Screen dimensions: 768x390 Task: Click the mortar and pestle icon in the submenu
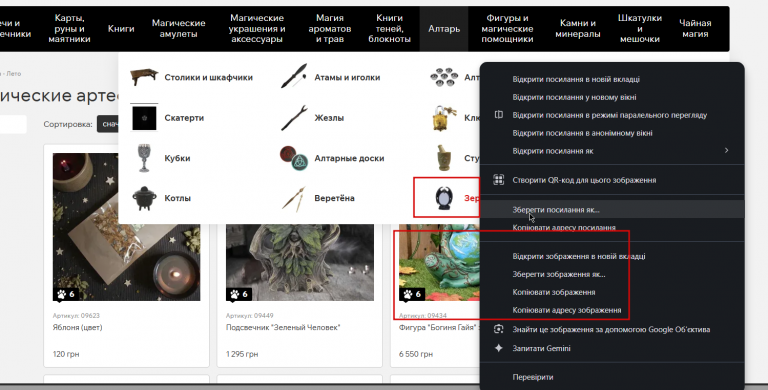(444, 158)
